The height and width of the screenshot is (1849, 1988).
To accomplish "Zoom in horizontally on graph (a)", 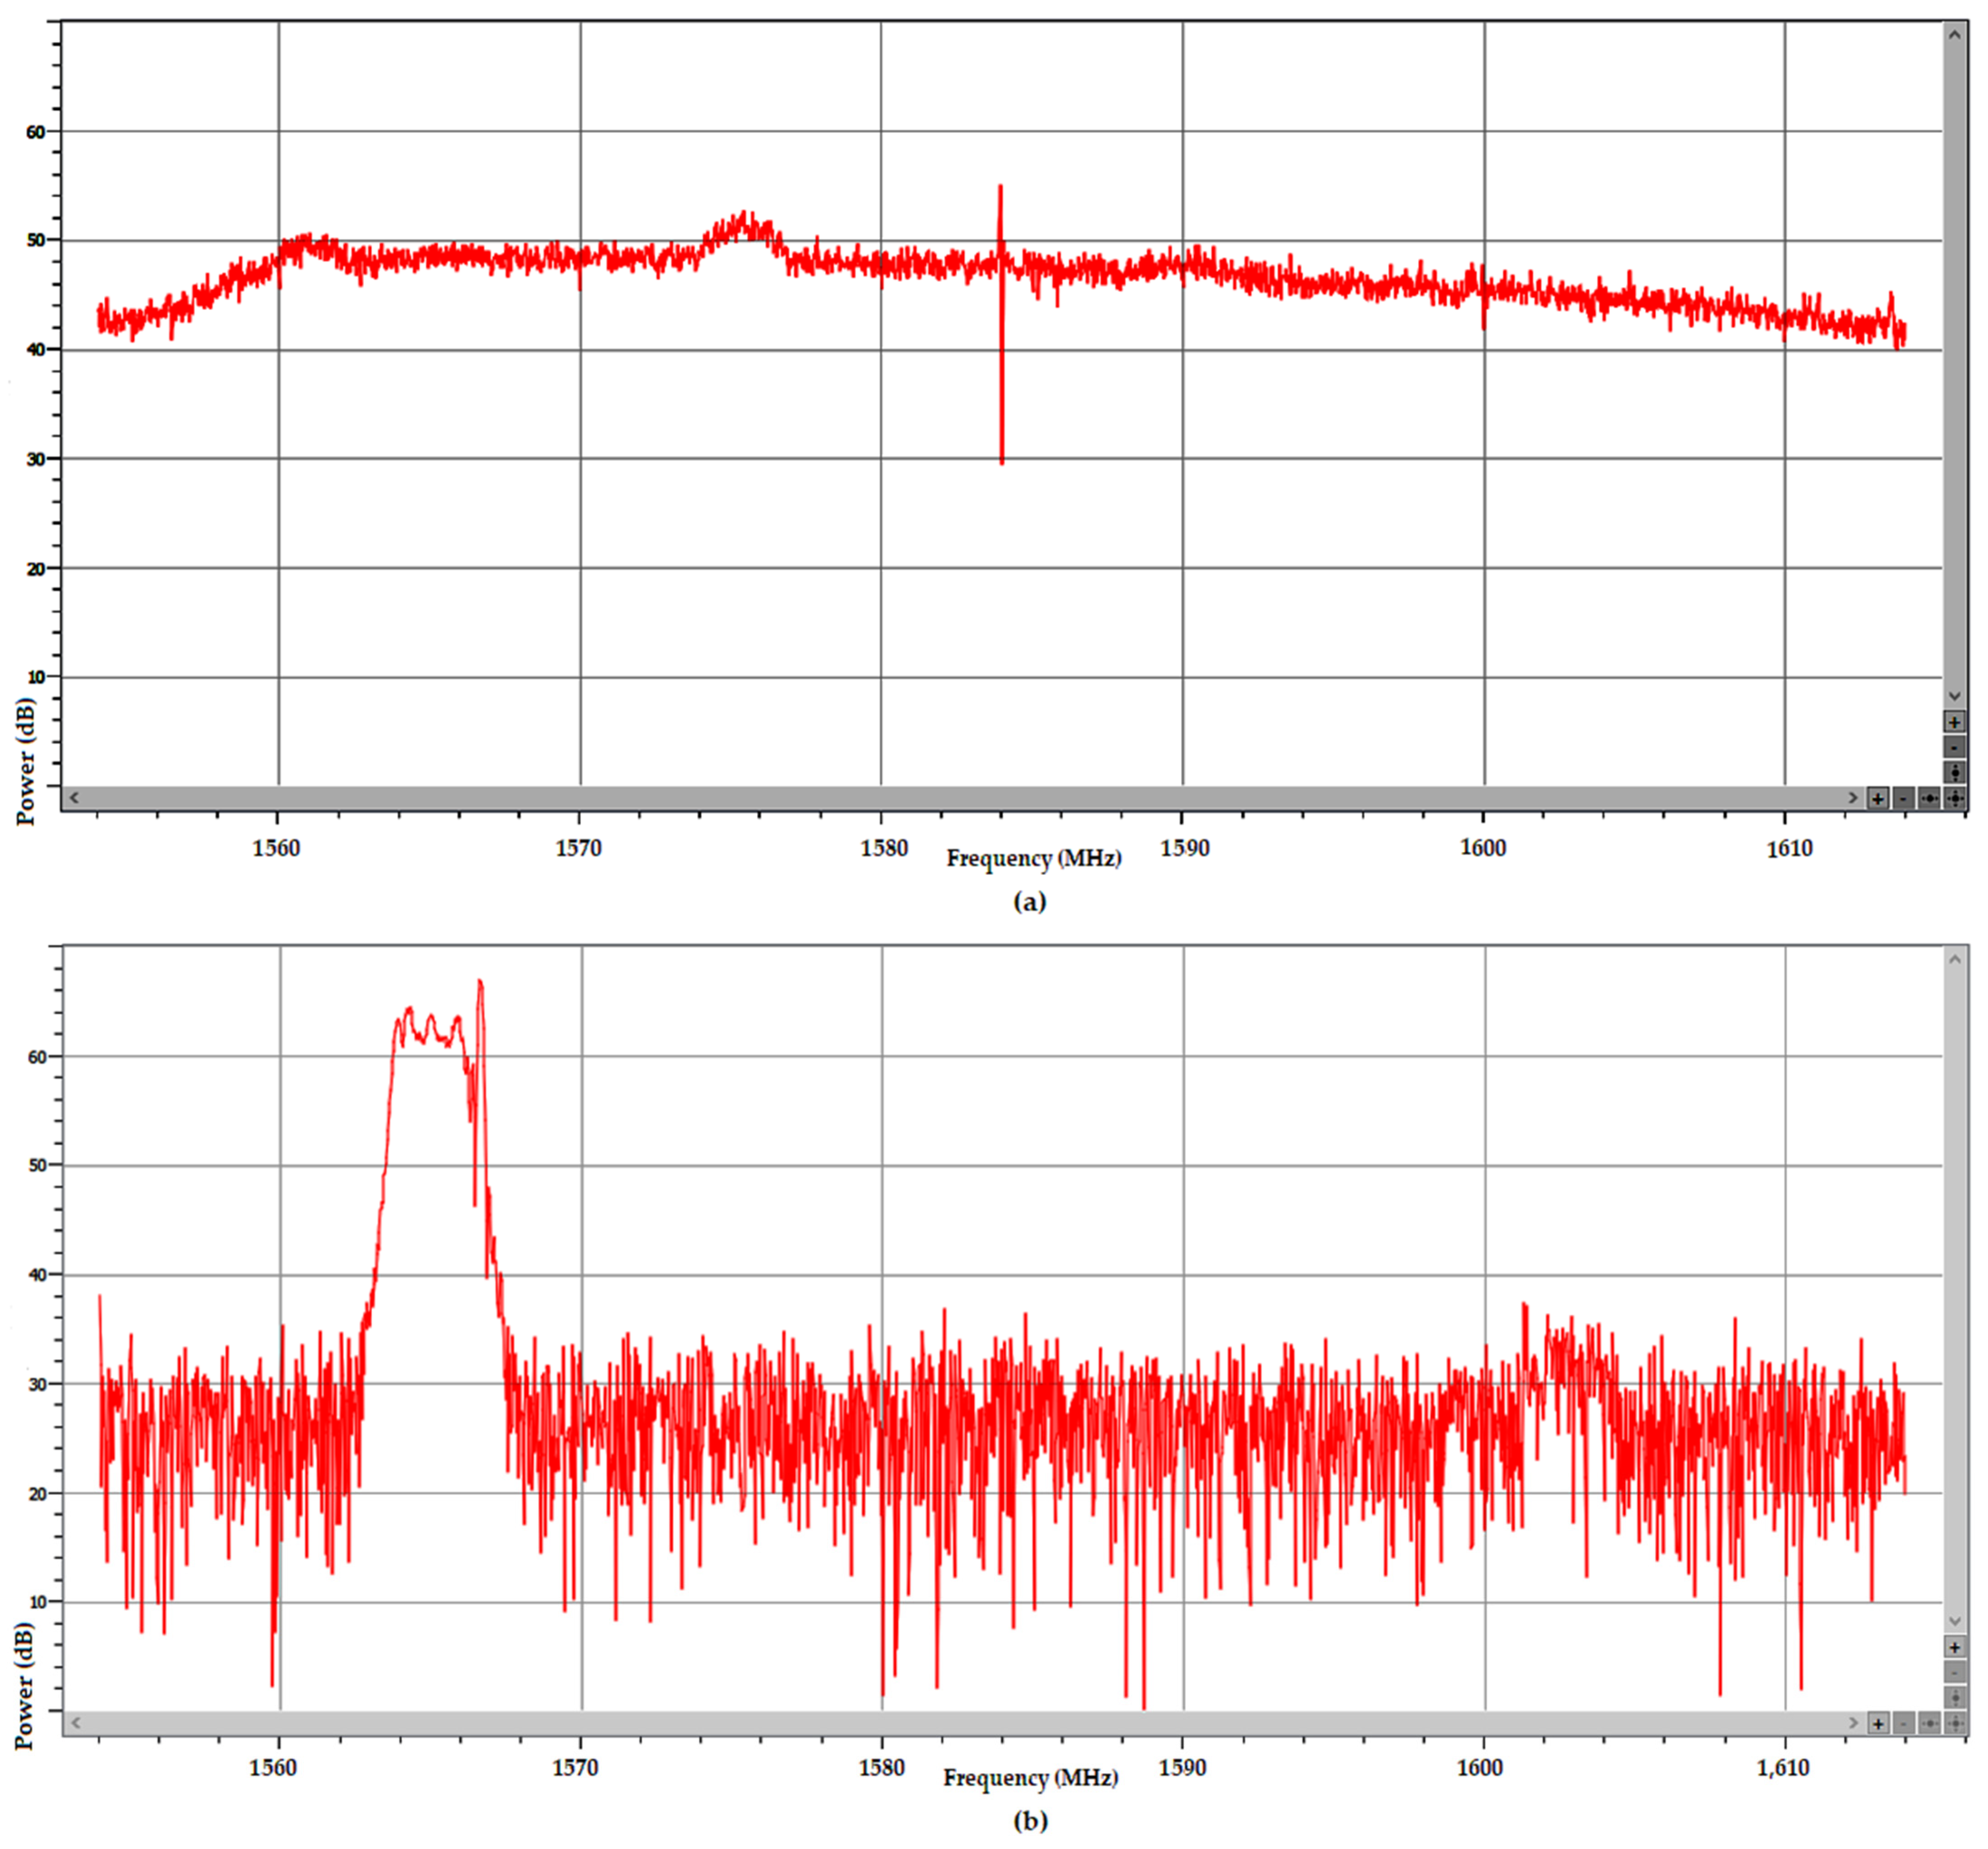I will coord(1878,798).
